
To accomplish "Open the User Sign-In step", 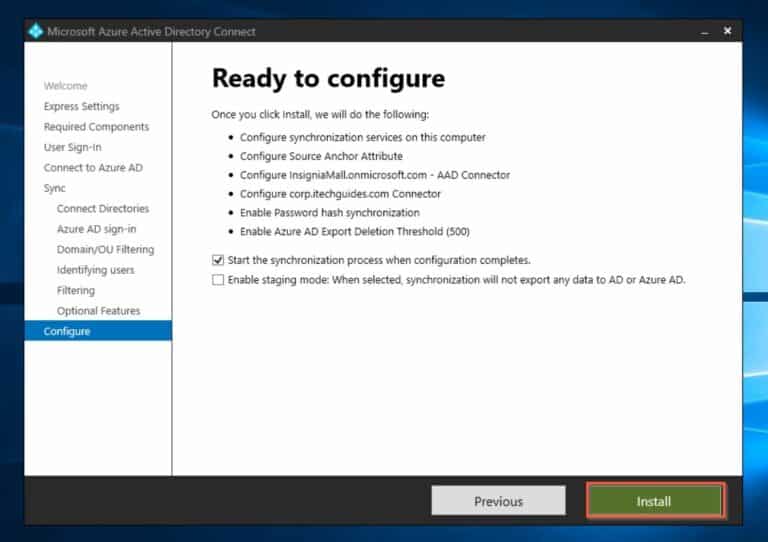I will point(72,147).
